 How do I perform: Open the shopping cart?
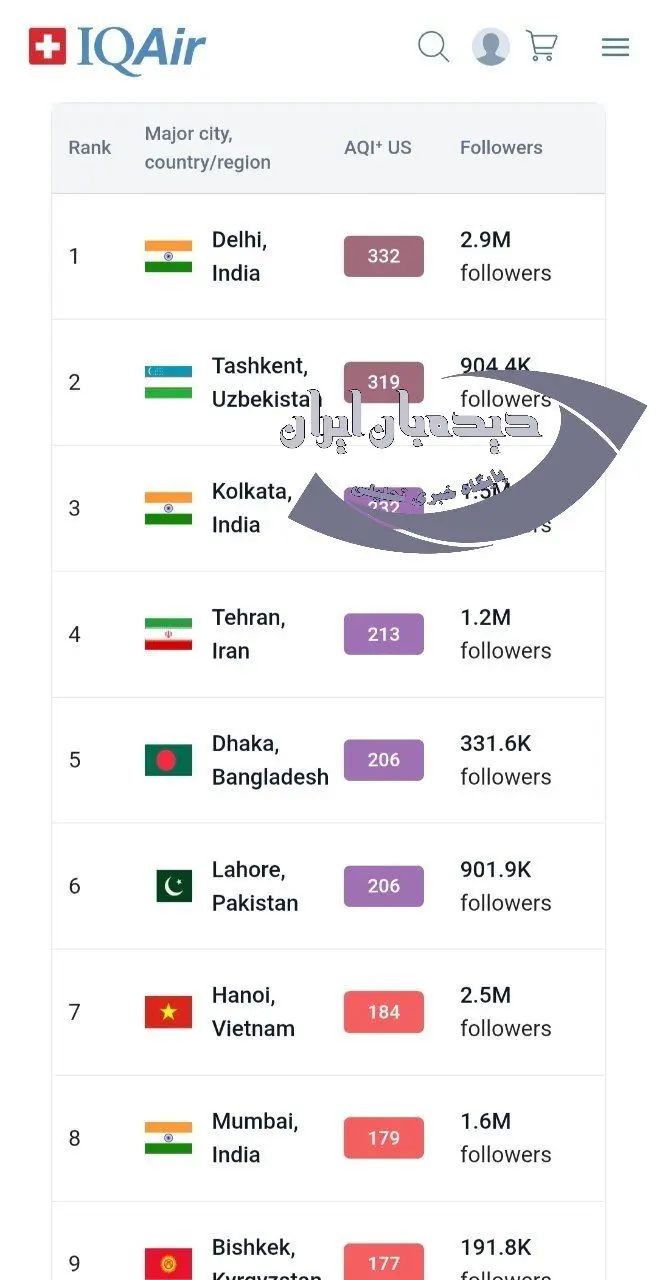pos(542,47)
